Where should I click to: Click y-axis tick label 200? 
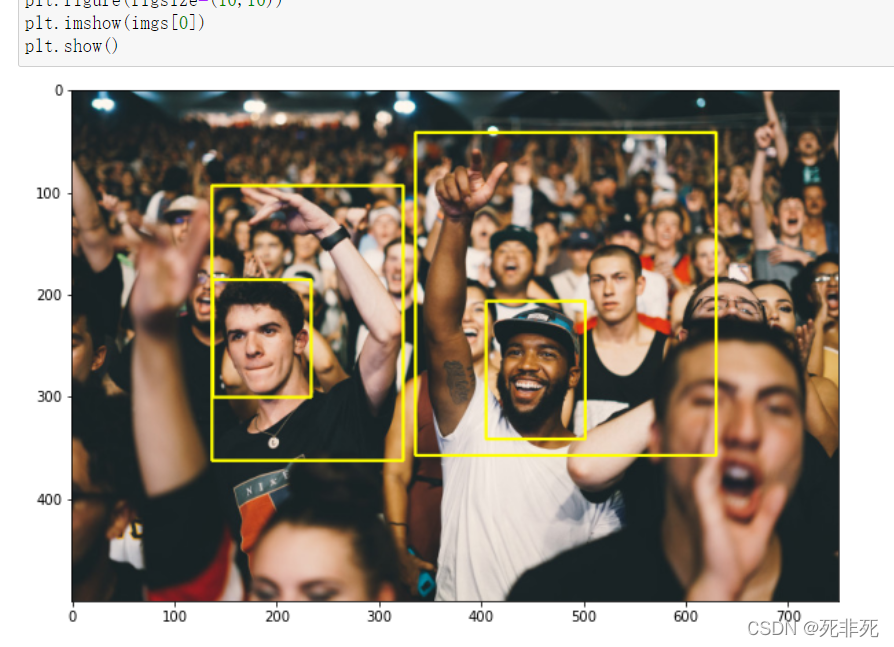(x=48, y=295)
